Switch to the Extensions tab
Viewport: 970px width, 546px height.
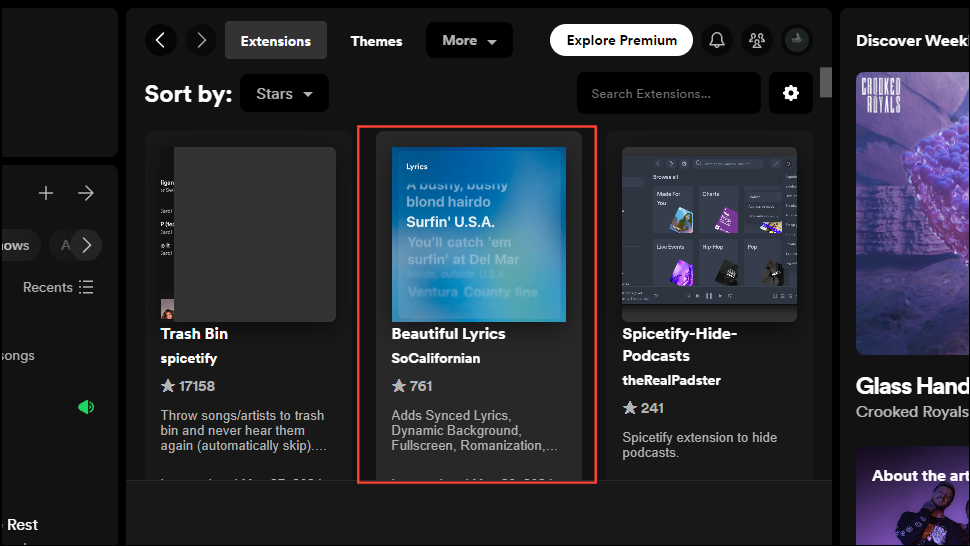click(x=276, y=41)
